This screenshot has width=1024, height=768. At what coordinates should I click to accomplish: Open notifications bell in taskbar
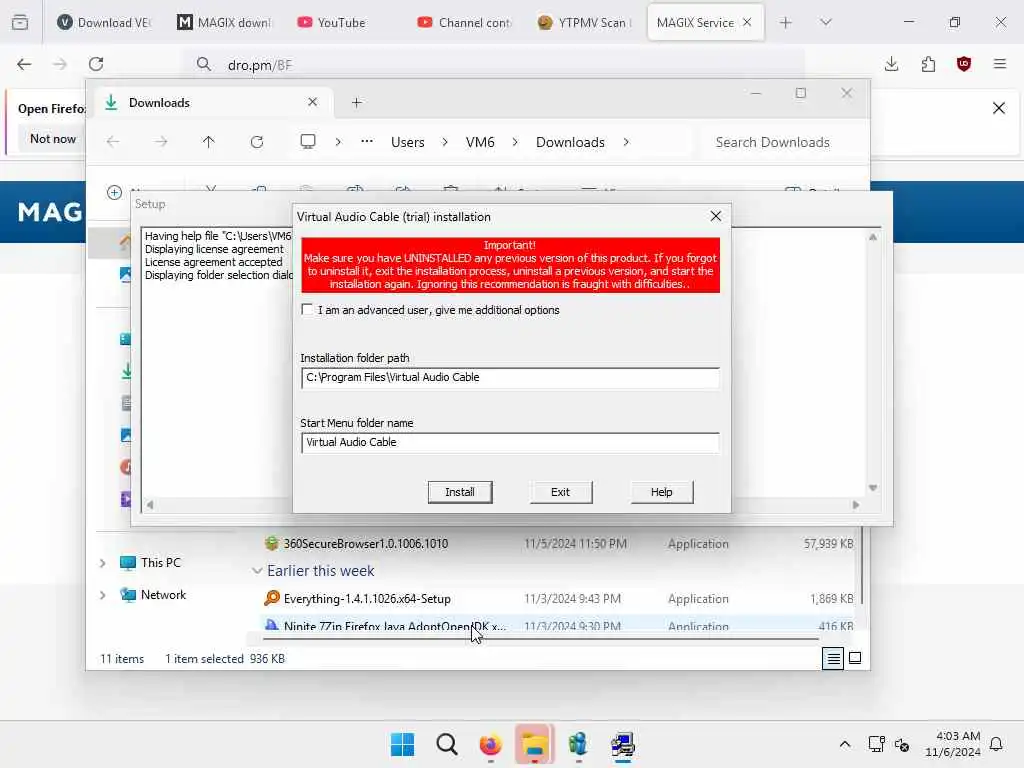click(996, 744)
